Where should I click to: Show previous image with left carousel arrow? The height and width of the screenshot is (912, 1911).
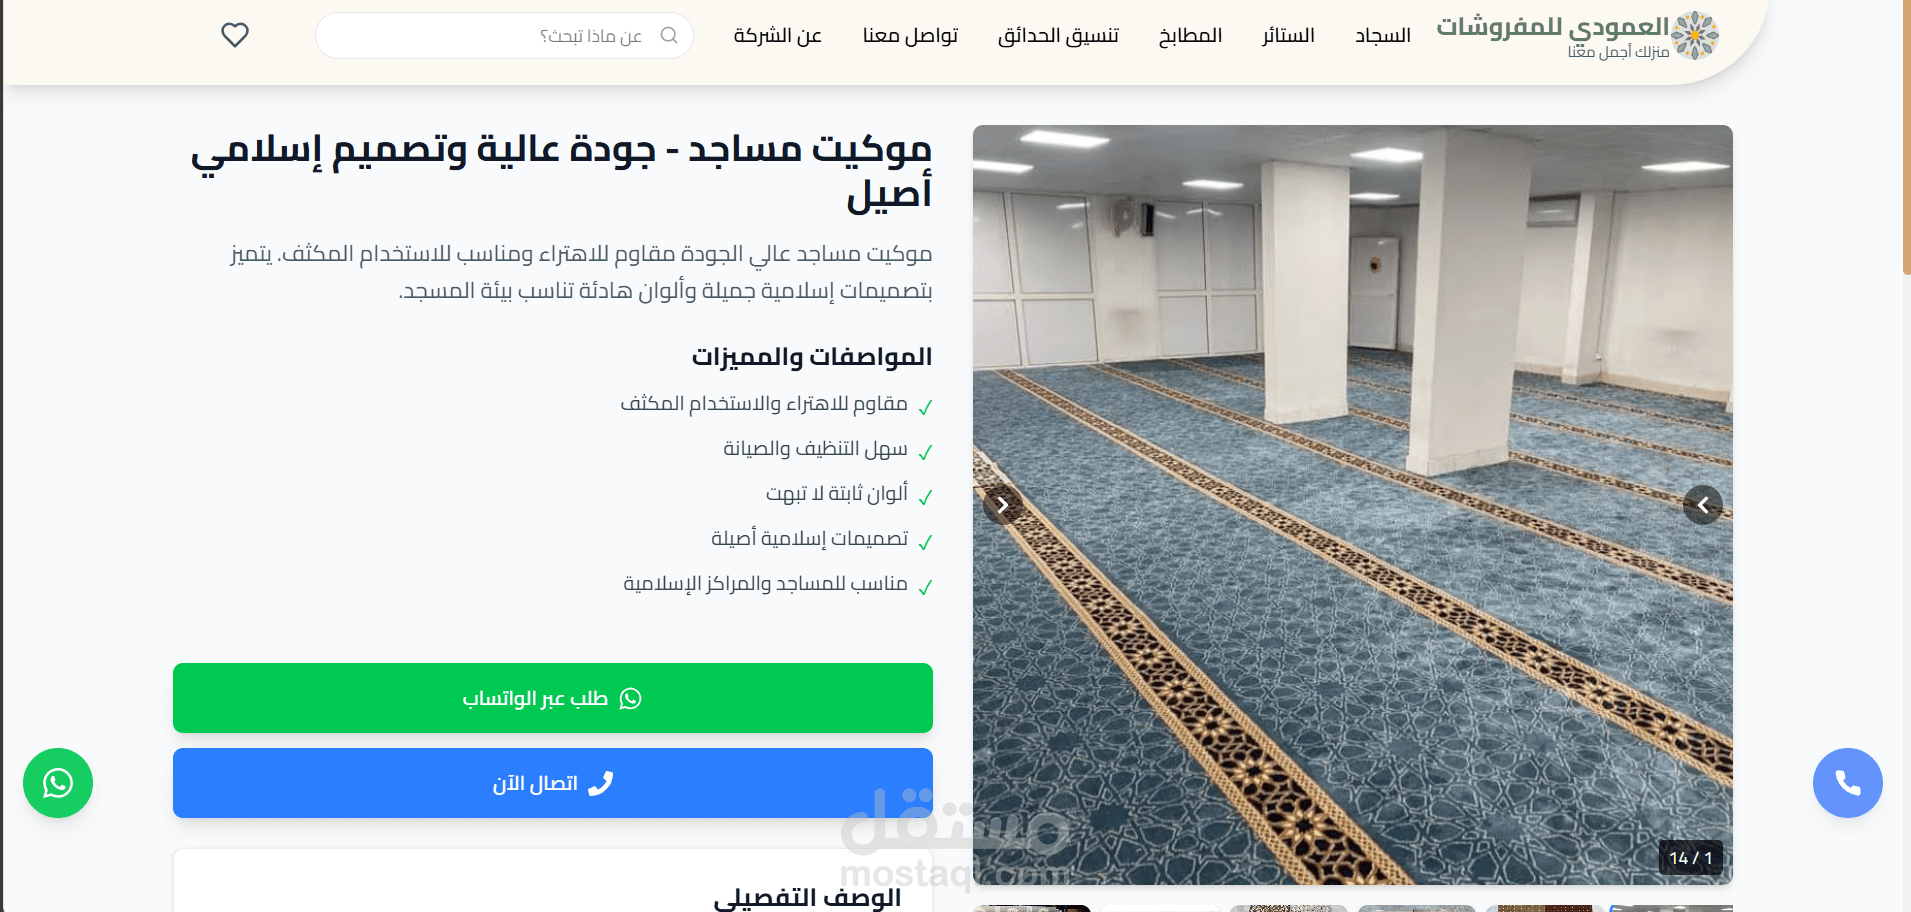click(x=1003, y=505)
